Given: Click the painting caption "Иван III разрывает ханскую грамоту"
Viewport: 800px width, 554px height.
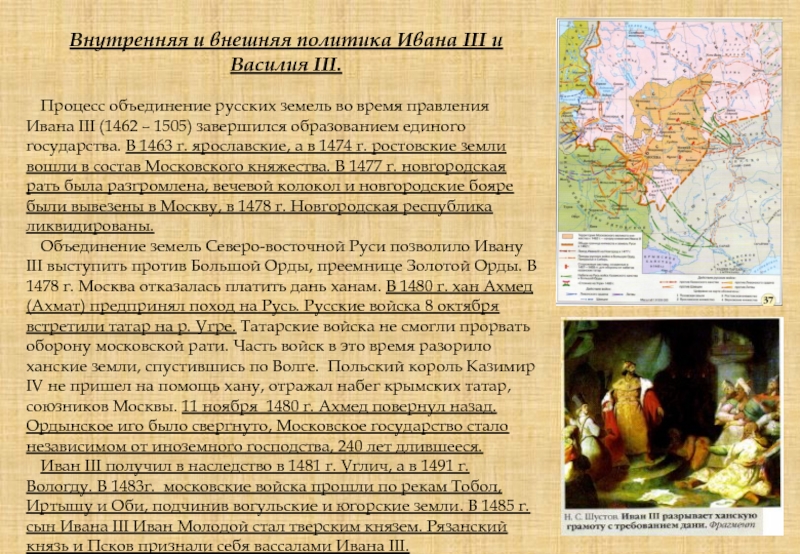Looking at the screenshot, I should click(661, 521).
